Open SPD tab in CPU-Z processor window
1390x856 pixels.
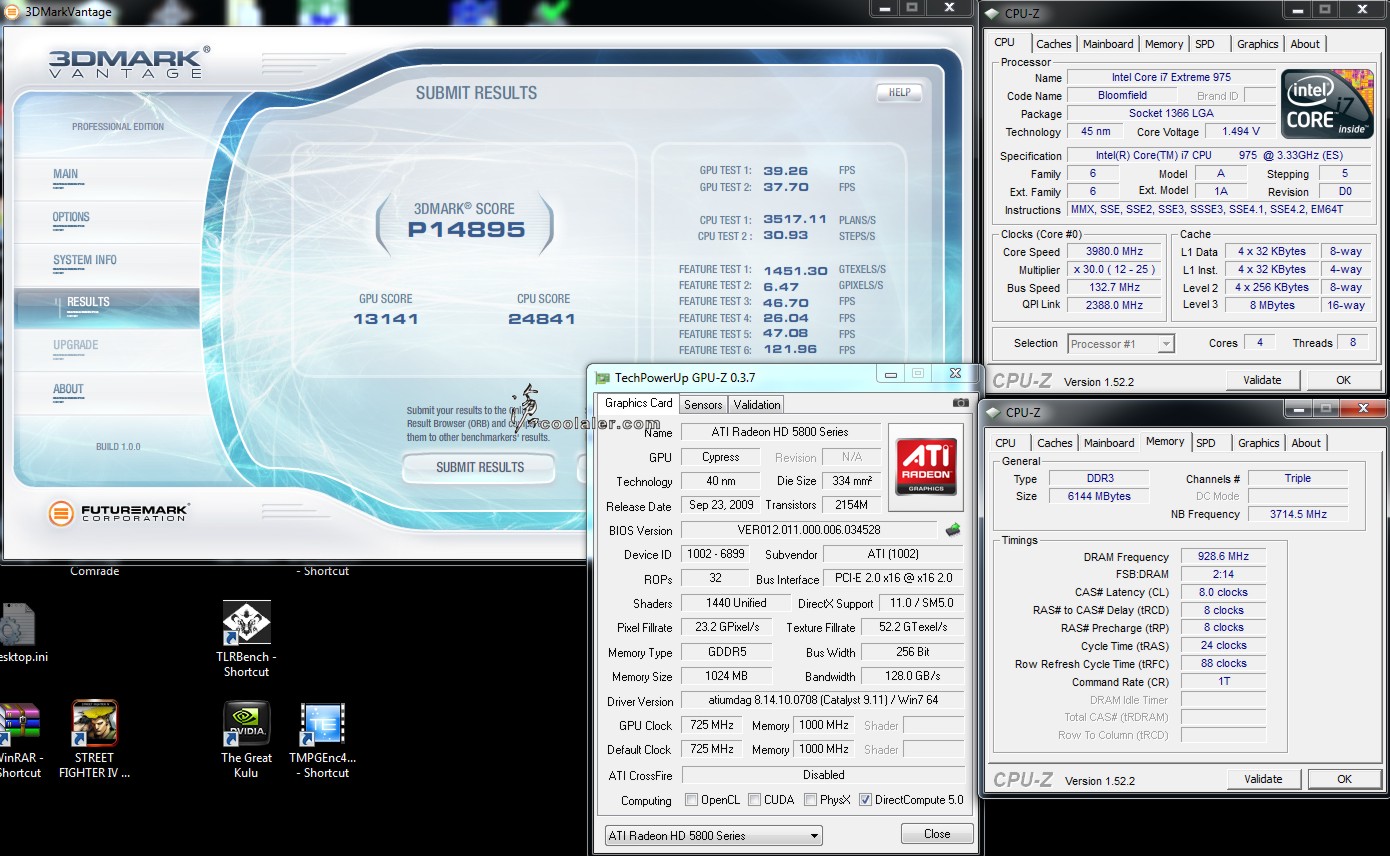[1205, 44]
